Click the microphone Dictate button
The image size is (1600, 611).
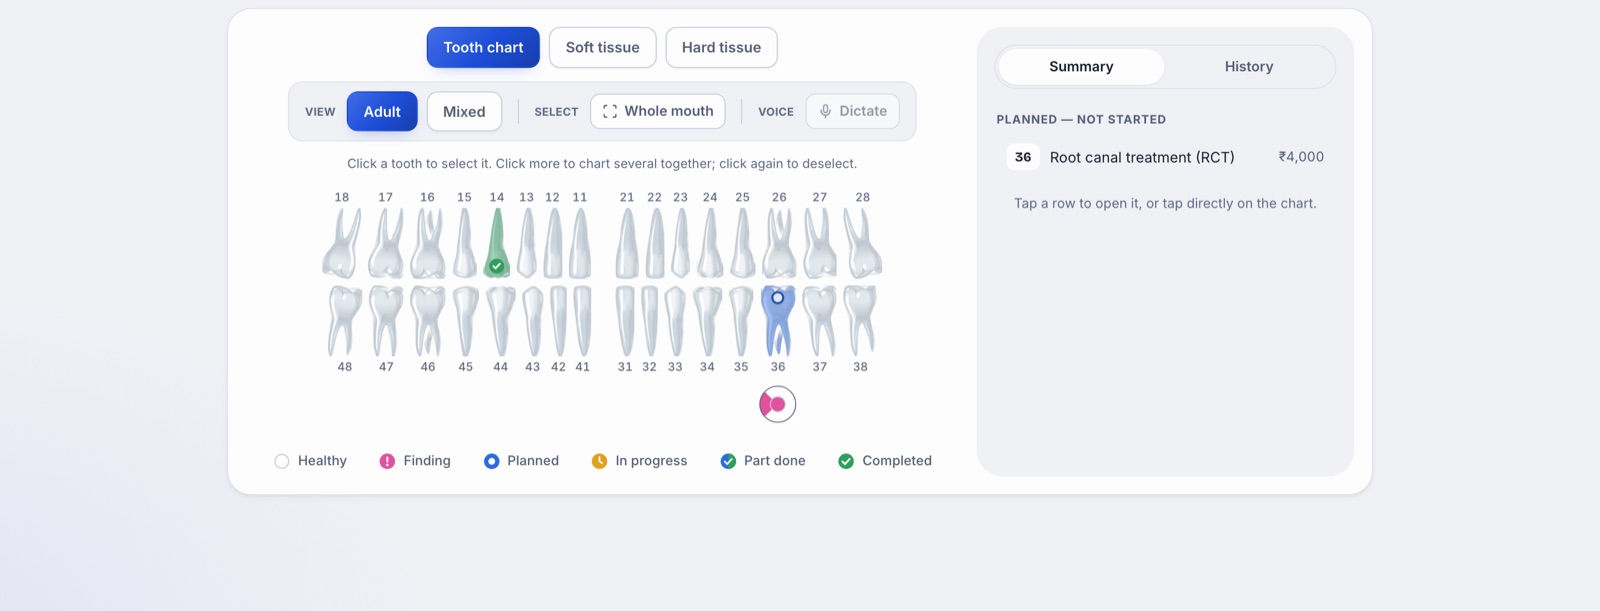pos(853,111)
